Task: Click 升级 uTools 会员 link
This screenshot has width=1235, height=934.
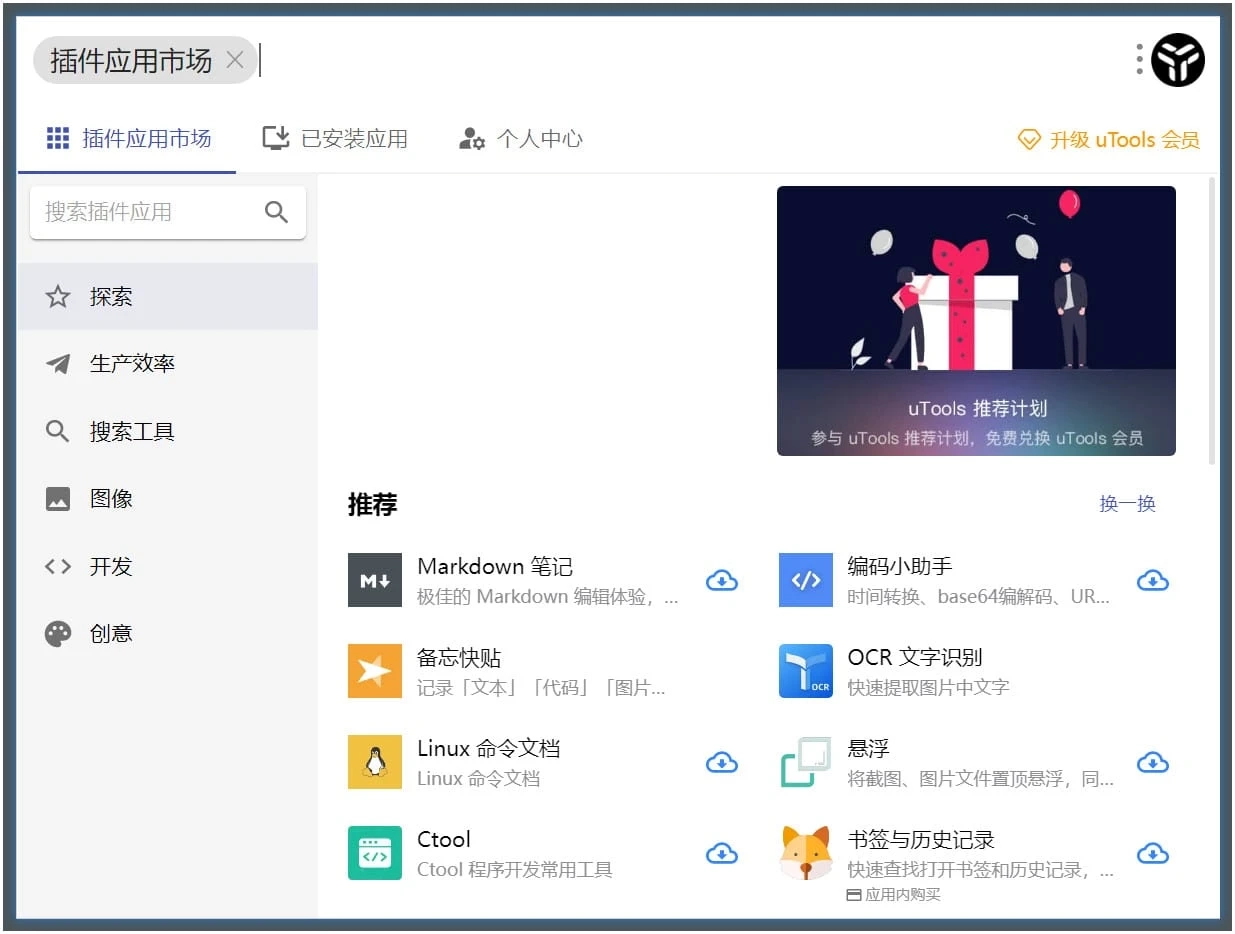Action: (1109, 140)
